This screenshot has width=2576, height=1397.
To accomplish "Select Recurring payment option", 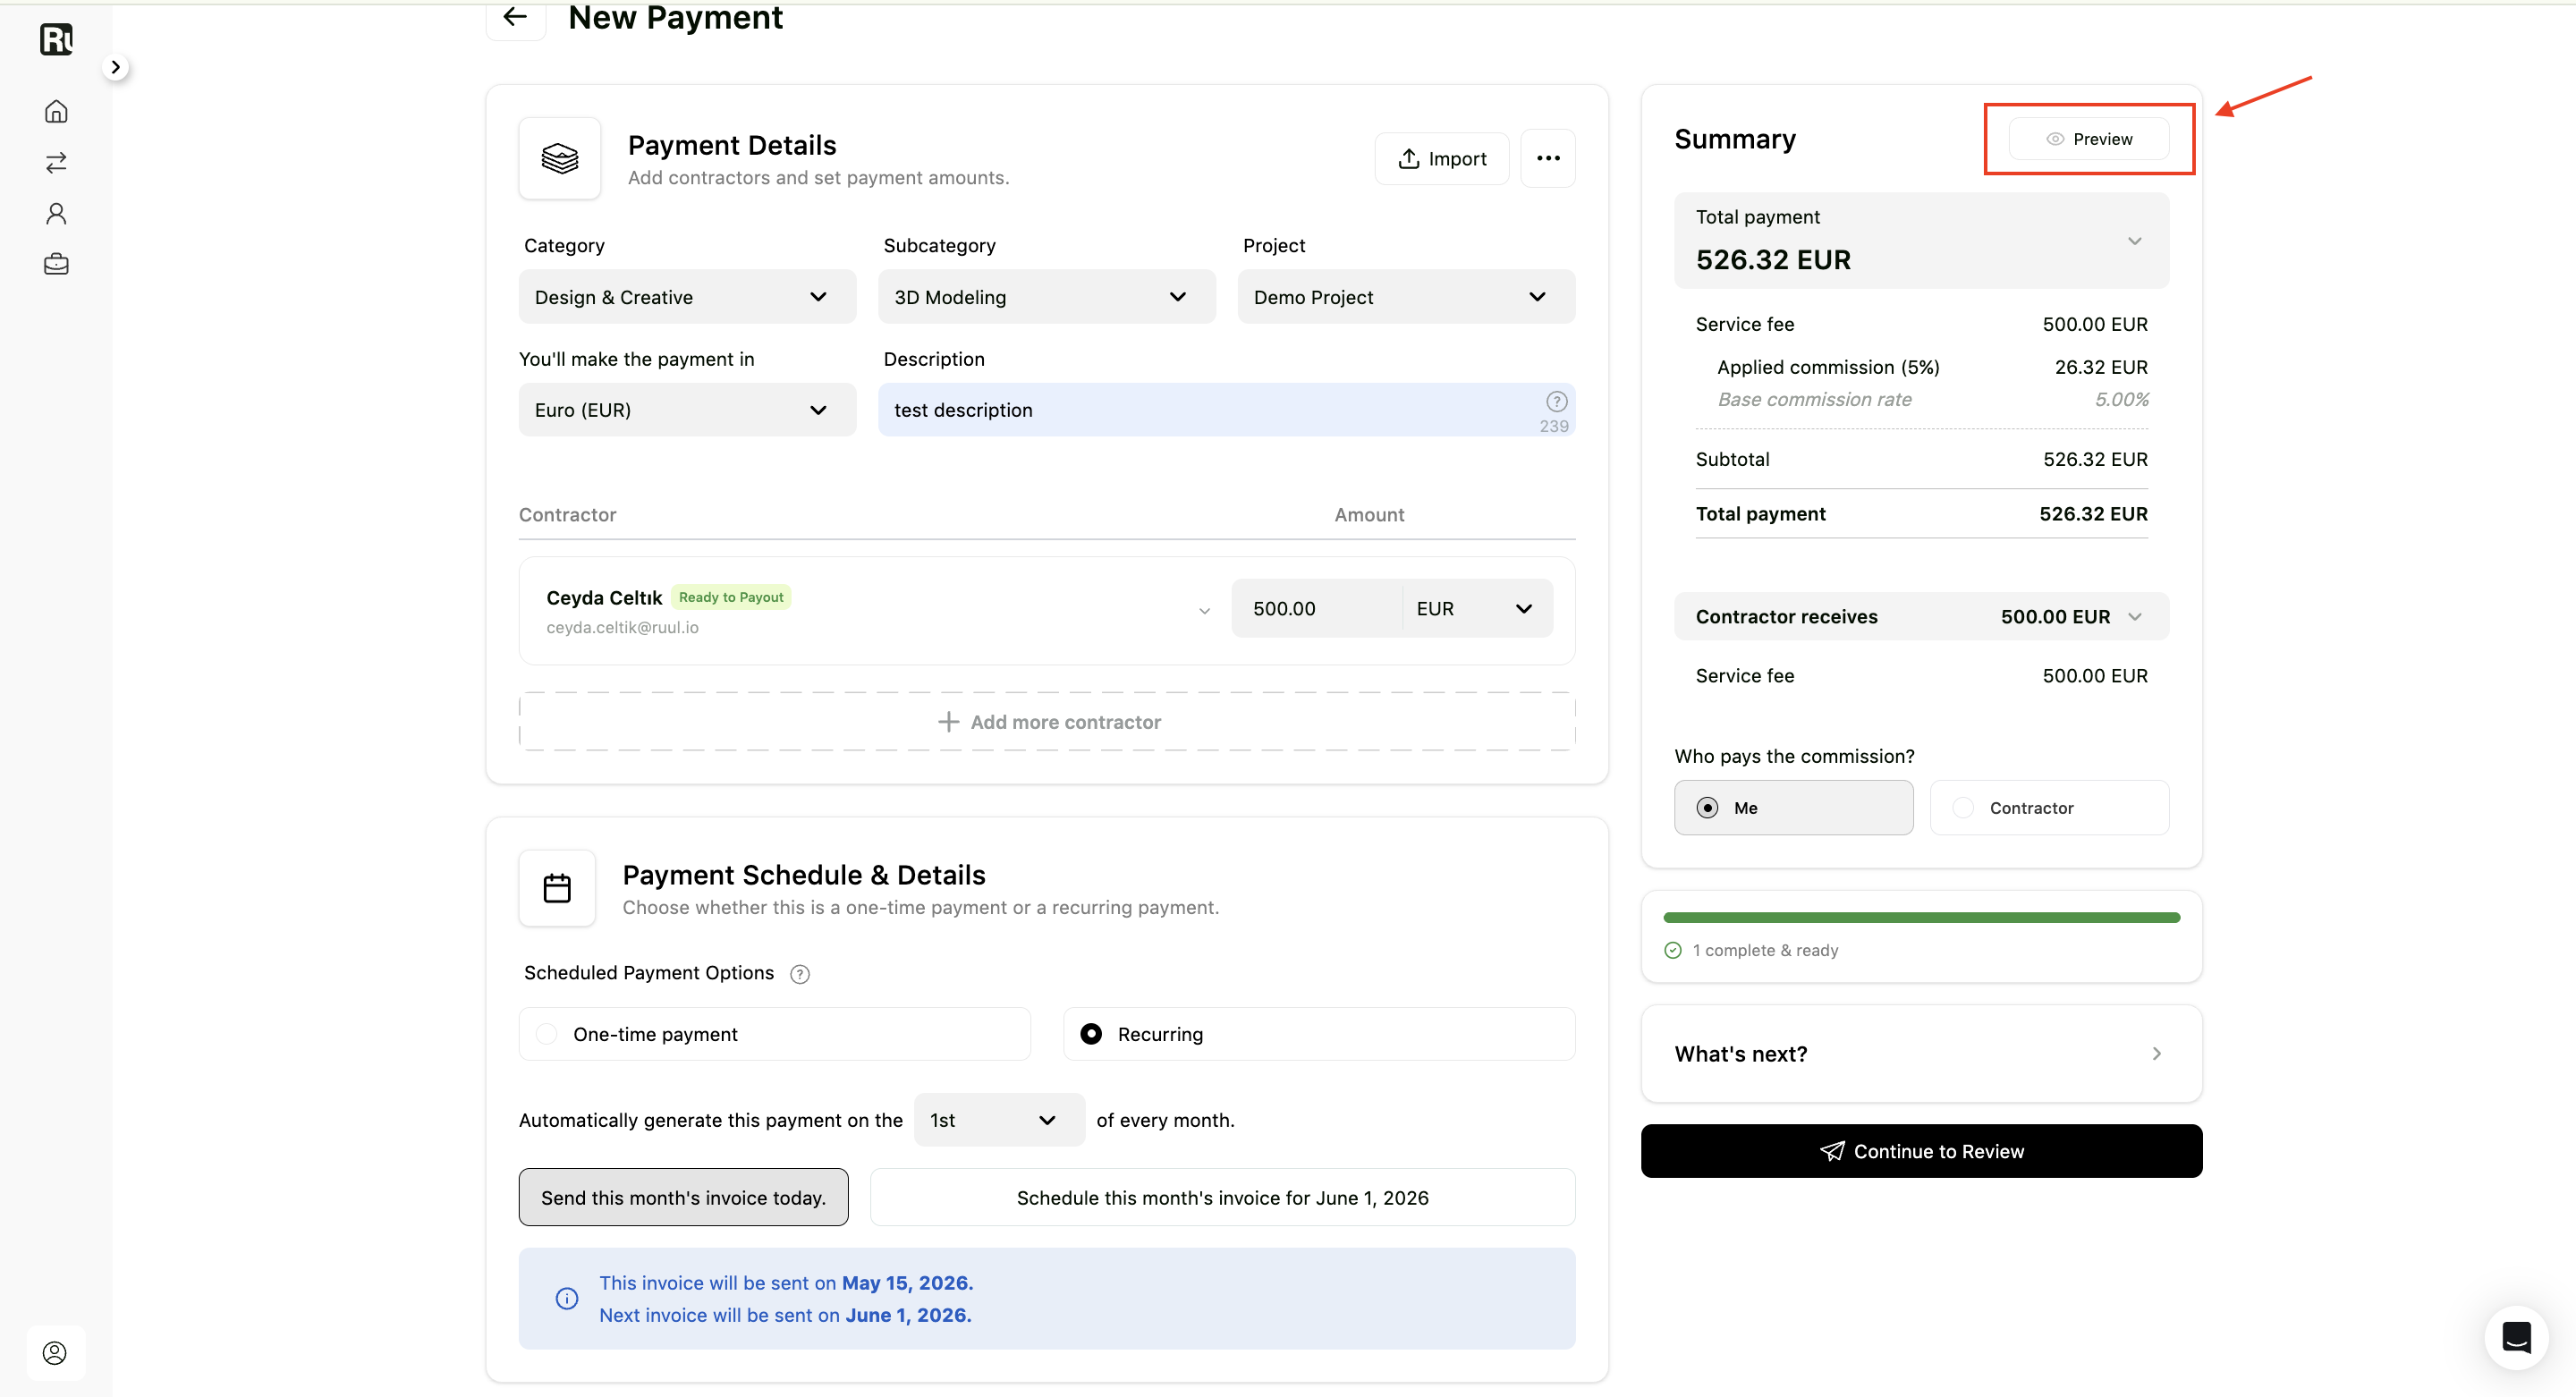I will 1319,1034.
